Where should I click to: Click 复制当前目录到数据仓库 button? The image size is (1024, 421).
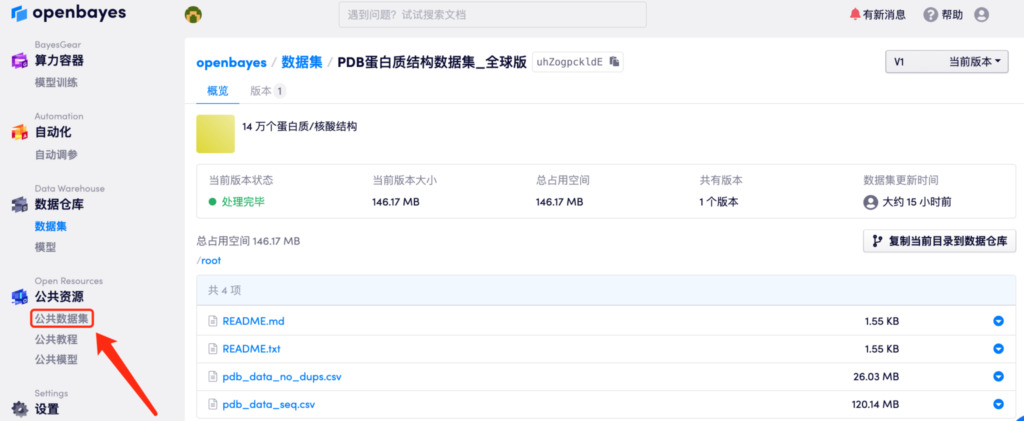(x=940, y=241)
